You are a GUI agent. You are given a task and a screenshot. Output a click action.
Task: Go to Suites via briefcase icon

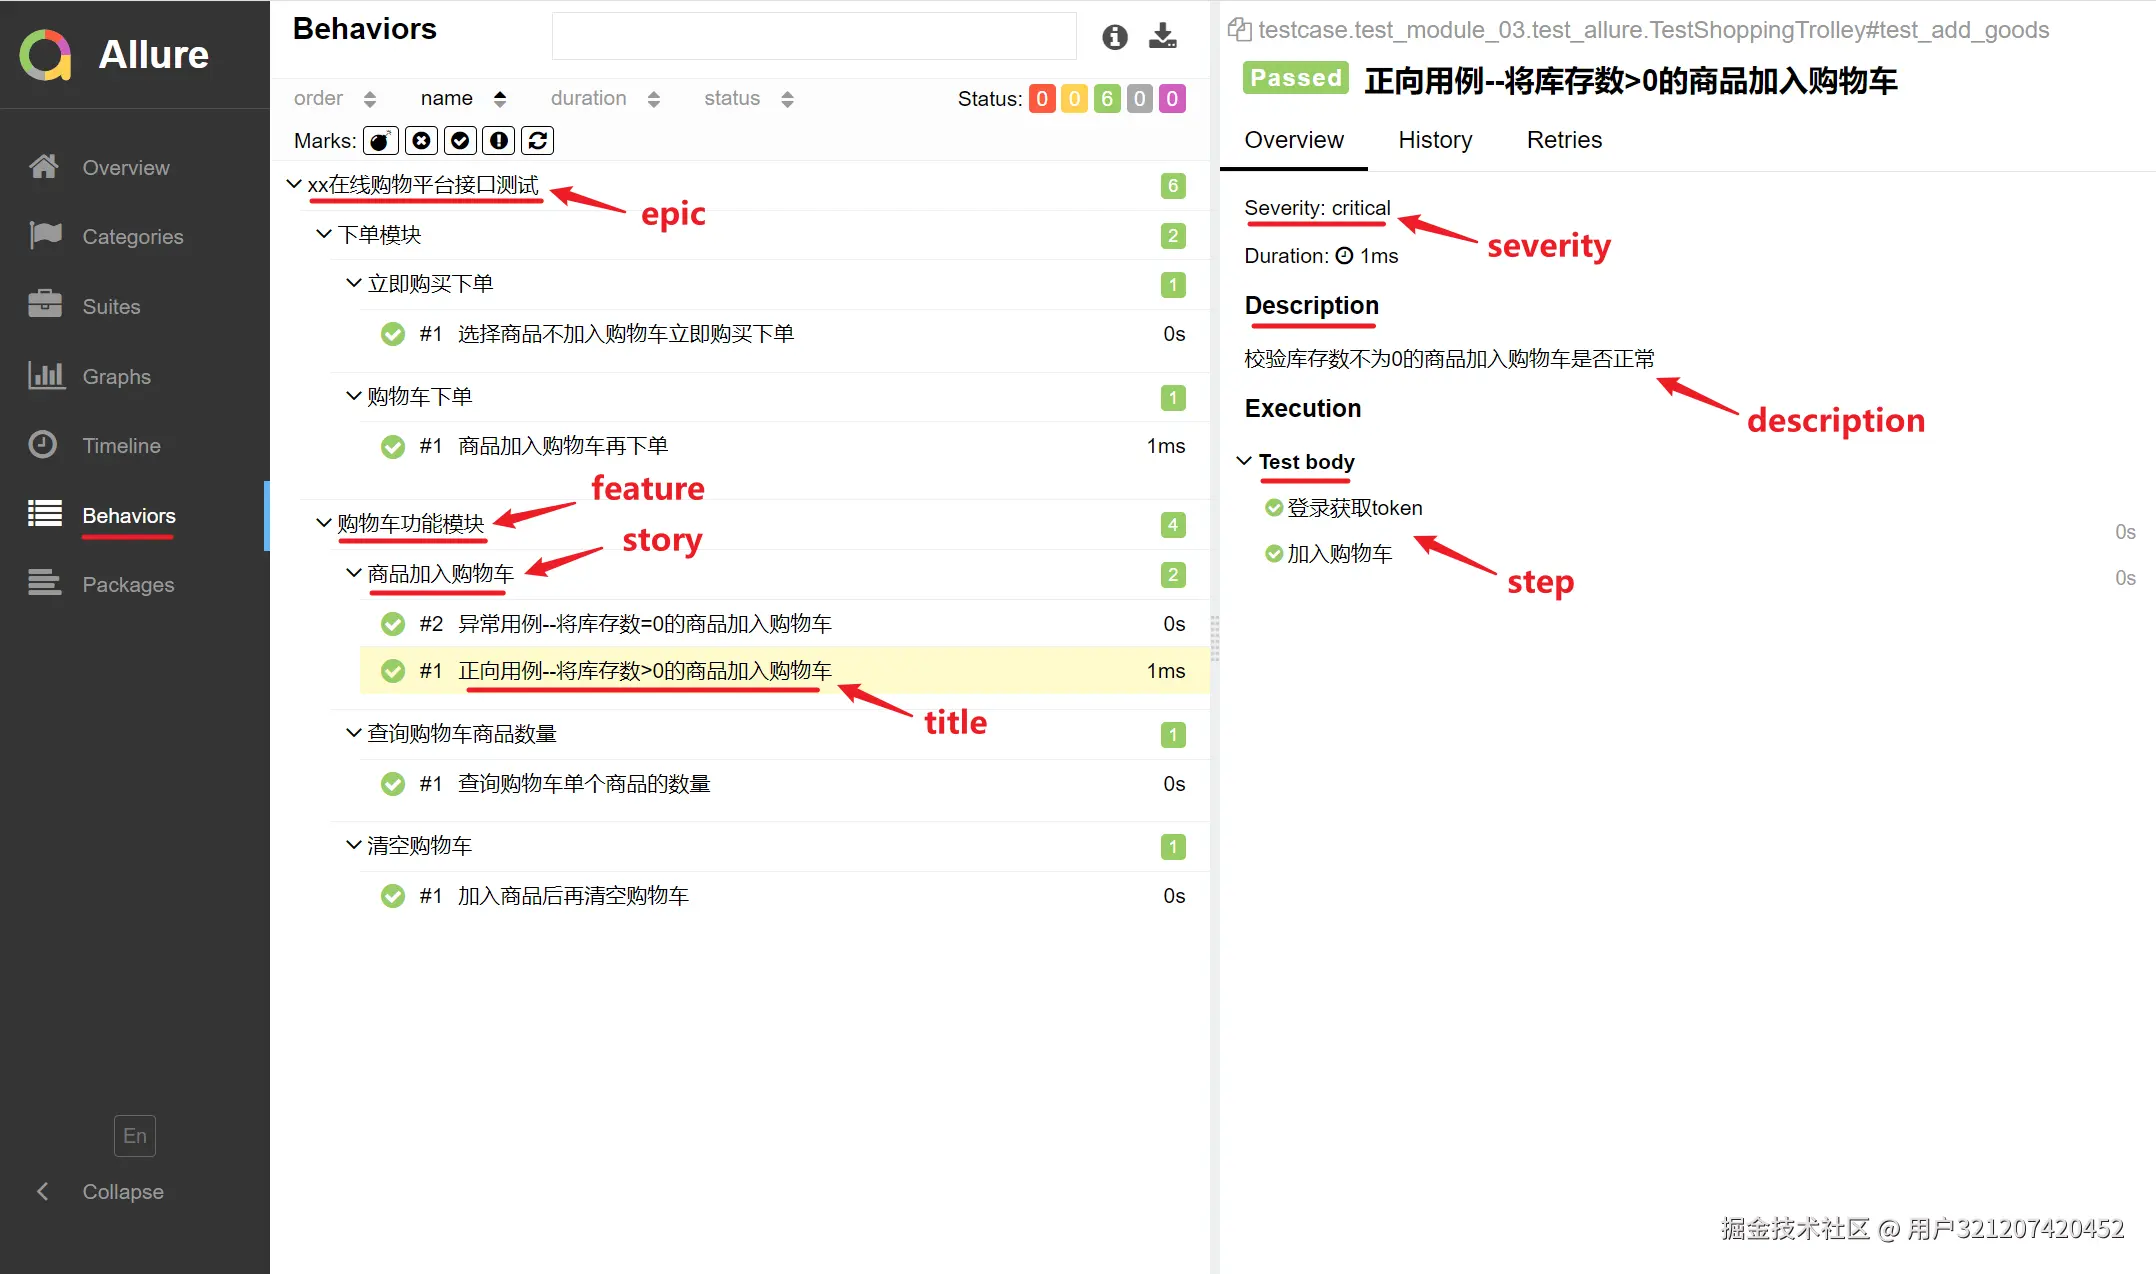[x=45, y=306]
